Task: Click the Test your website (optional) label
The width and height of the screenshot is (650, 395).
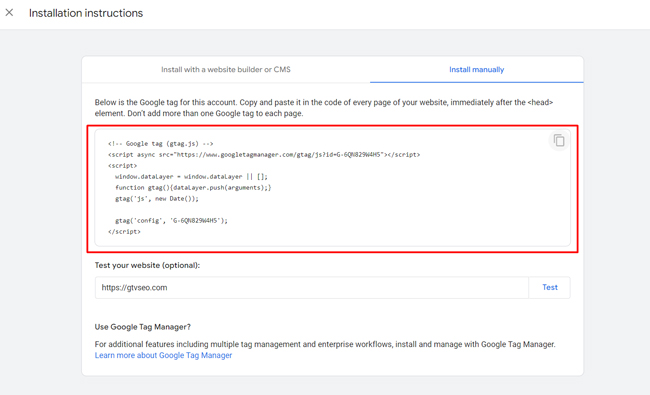Action: (147, 265)
